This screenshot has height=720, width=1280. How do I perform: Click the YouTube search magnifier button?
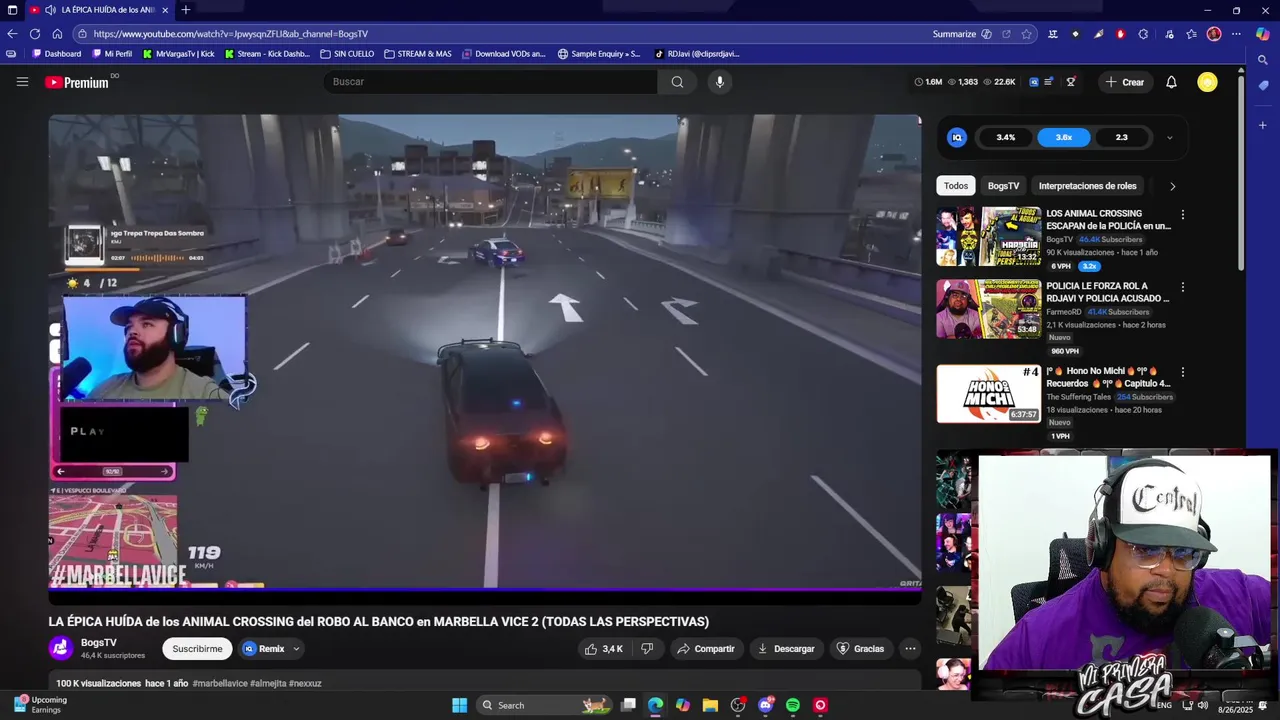677,82
